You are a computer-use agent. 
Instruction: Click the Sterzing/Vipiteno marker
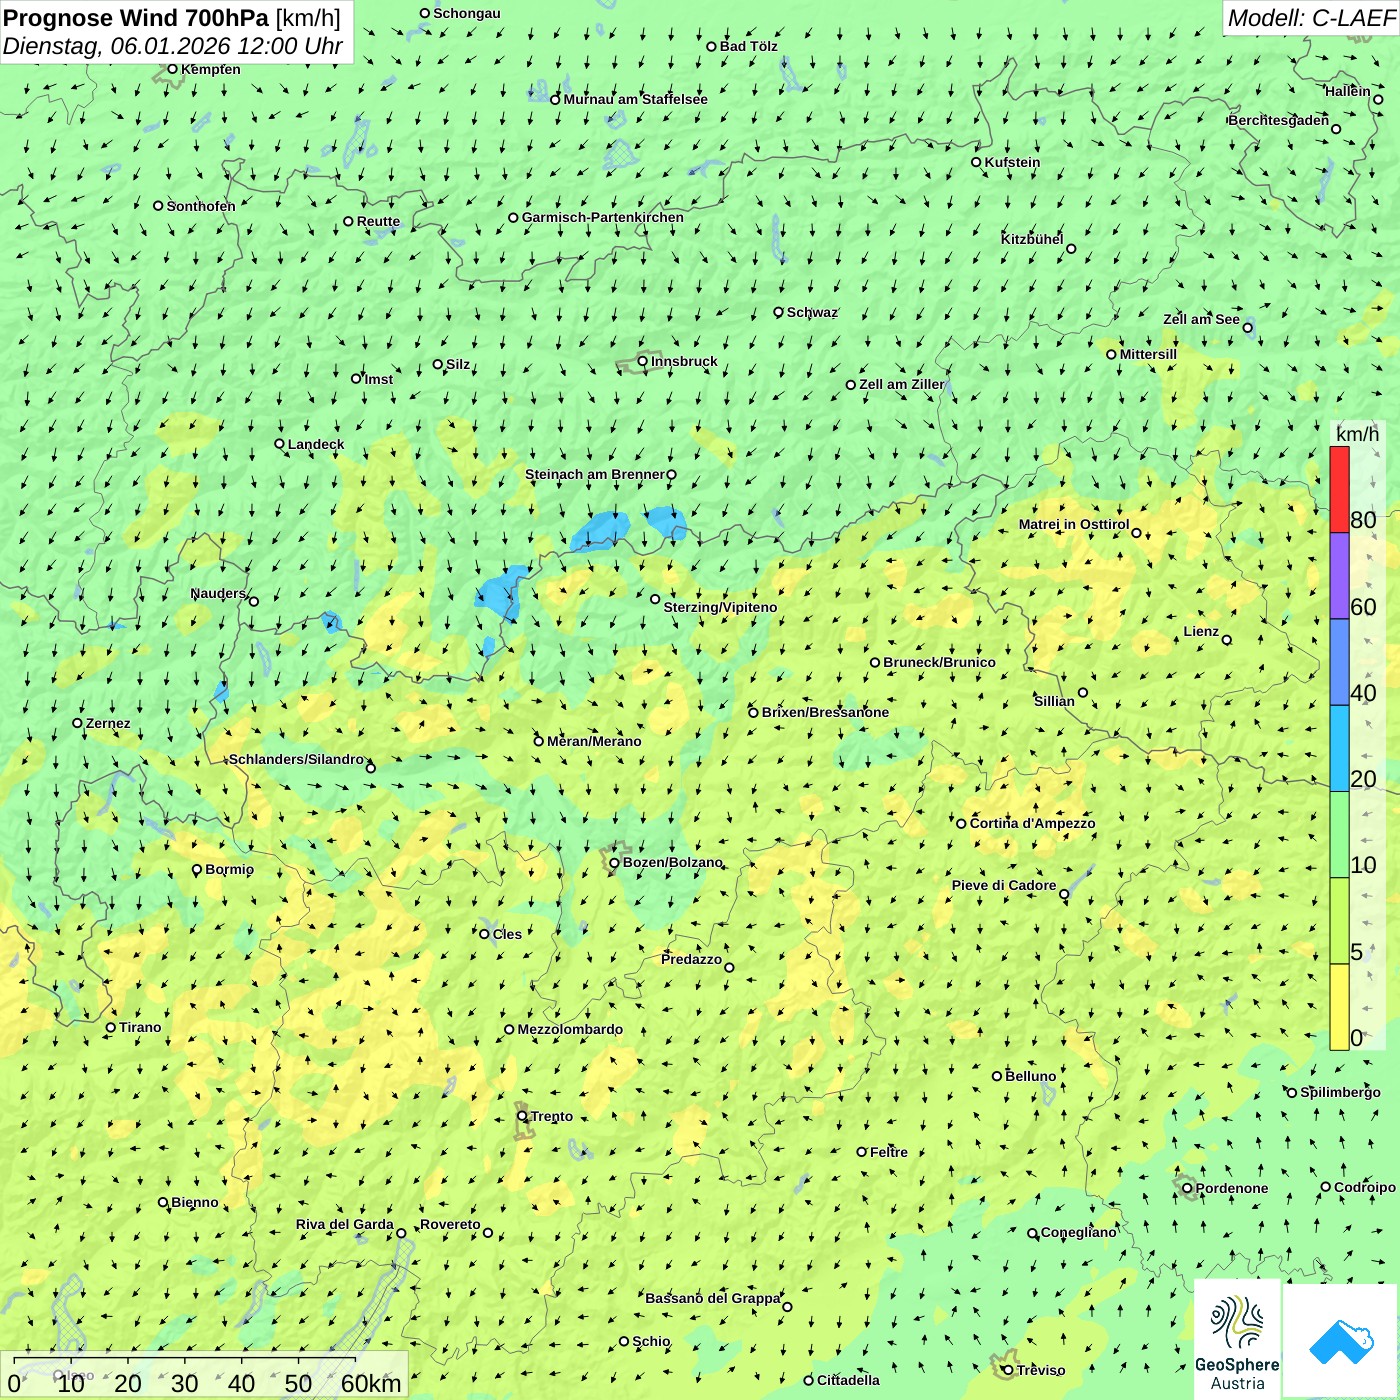[x=655, y=599]
